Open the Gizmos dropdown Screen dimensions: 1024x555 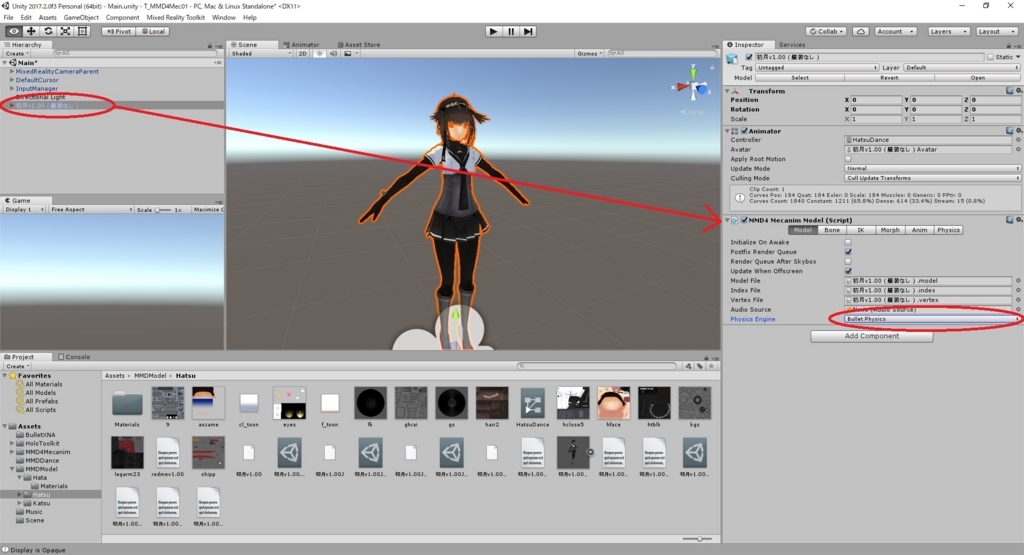pos(590,54)
